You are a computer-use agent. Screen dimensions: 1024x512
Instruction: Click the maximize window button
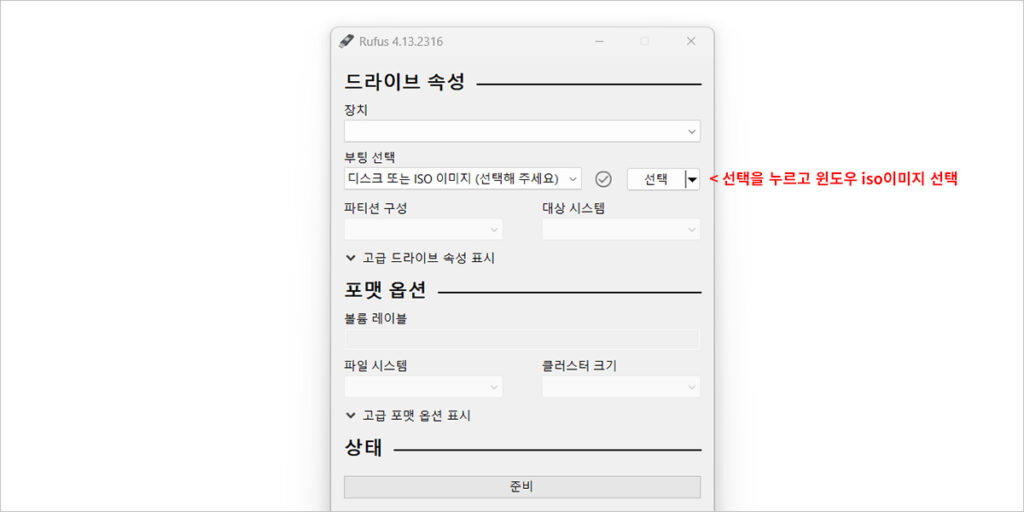(x=644, y=42)
